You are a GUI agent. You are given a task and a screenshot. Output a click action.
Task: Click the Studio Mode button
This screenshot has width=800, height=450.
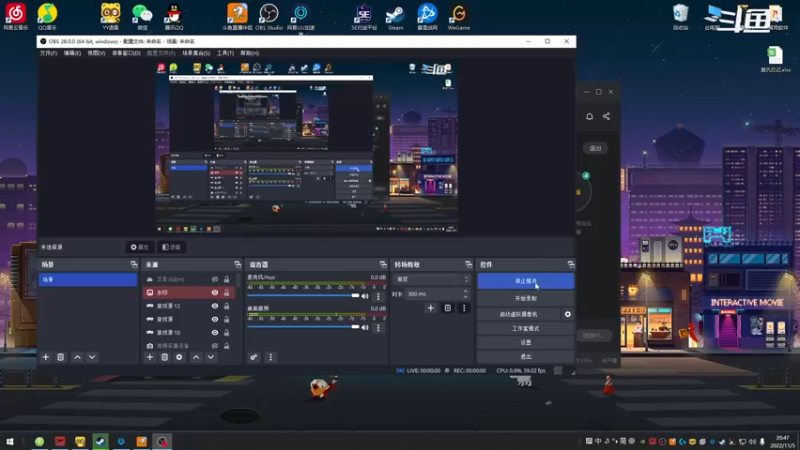526,328
